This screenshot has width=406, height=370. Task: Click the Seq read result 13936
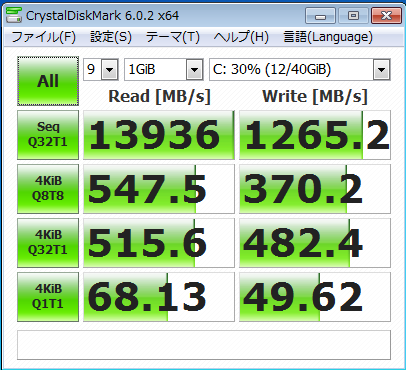[159, 135]
